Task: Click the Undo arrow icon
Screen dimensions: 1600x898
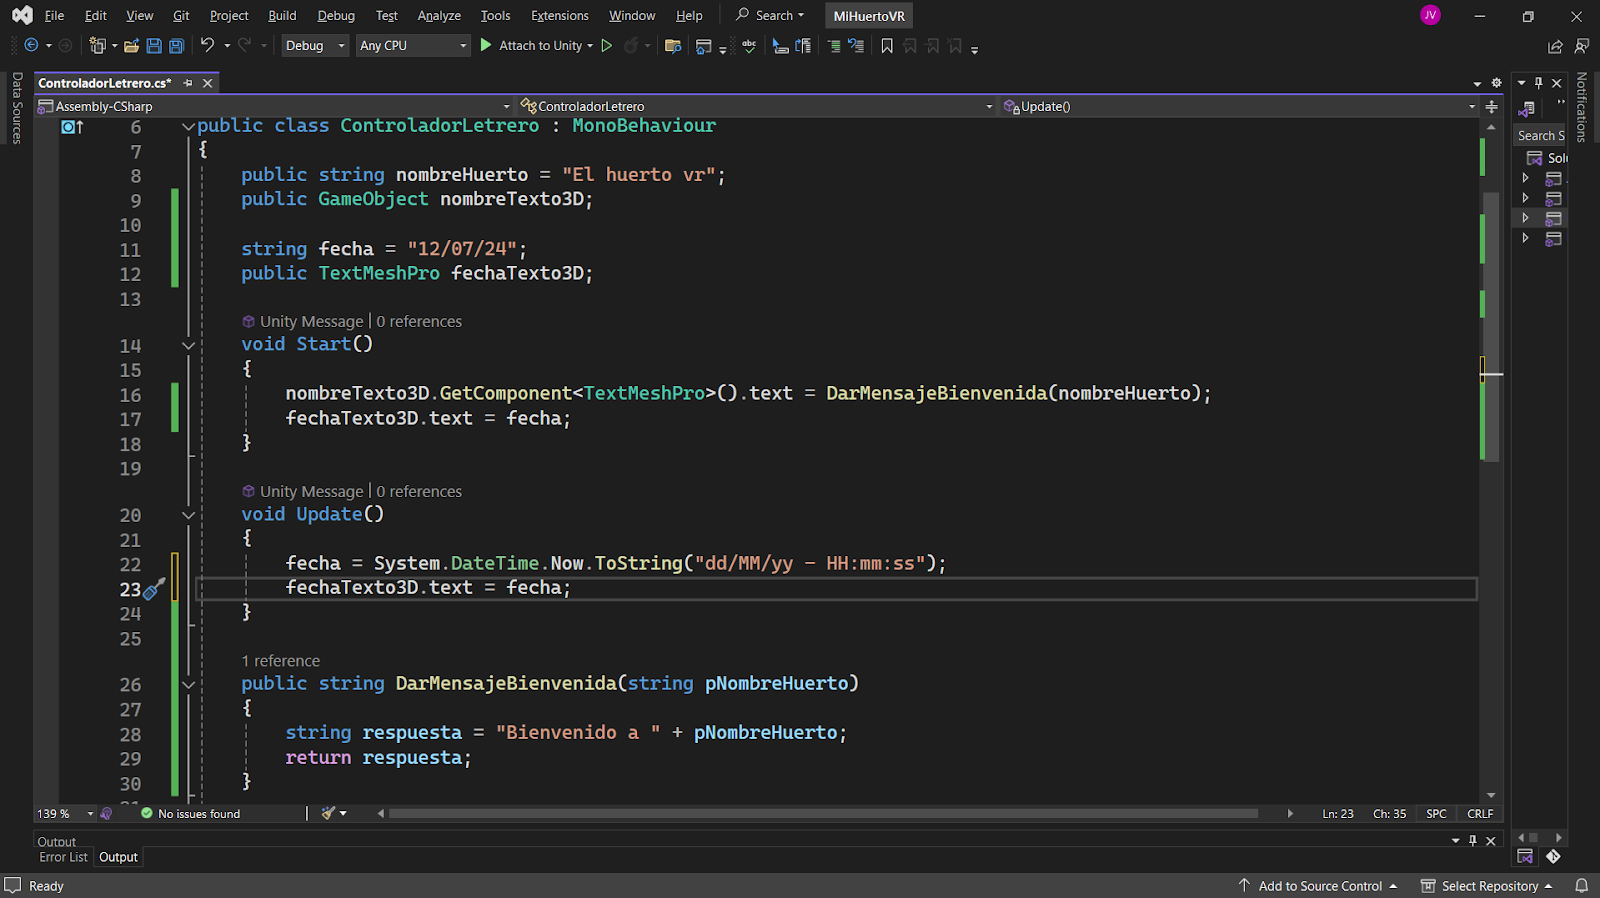Action: 207,45
